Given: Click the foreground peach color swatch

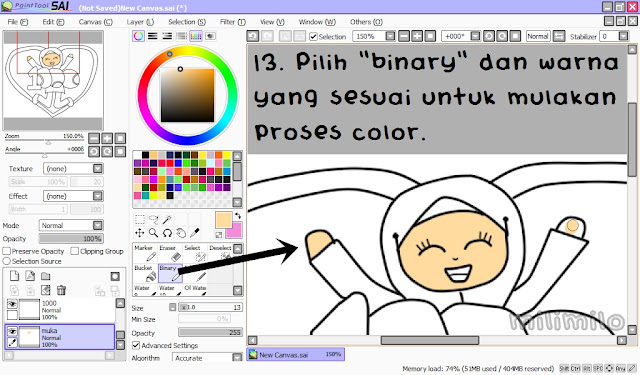Looking at the screenshot, I should pyautogui.click(x=222, y=220).
